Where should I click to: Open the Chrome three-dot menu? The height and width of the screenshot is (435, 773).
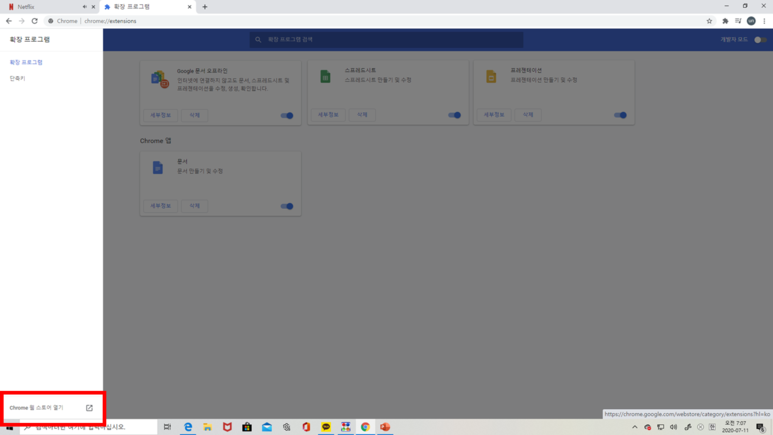[764, 21]
